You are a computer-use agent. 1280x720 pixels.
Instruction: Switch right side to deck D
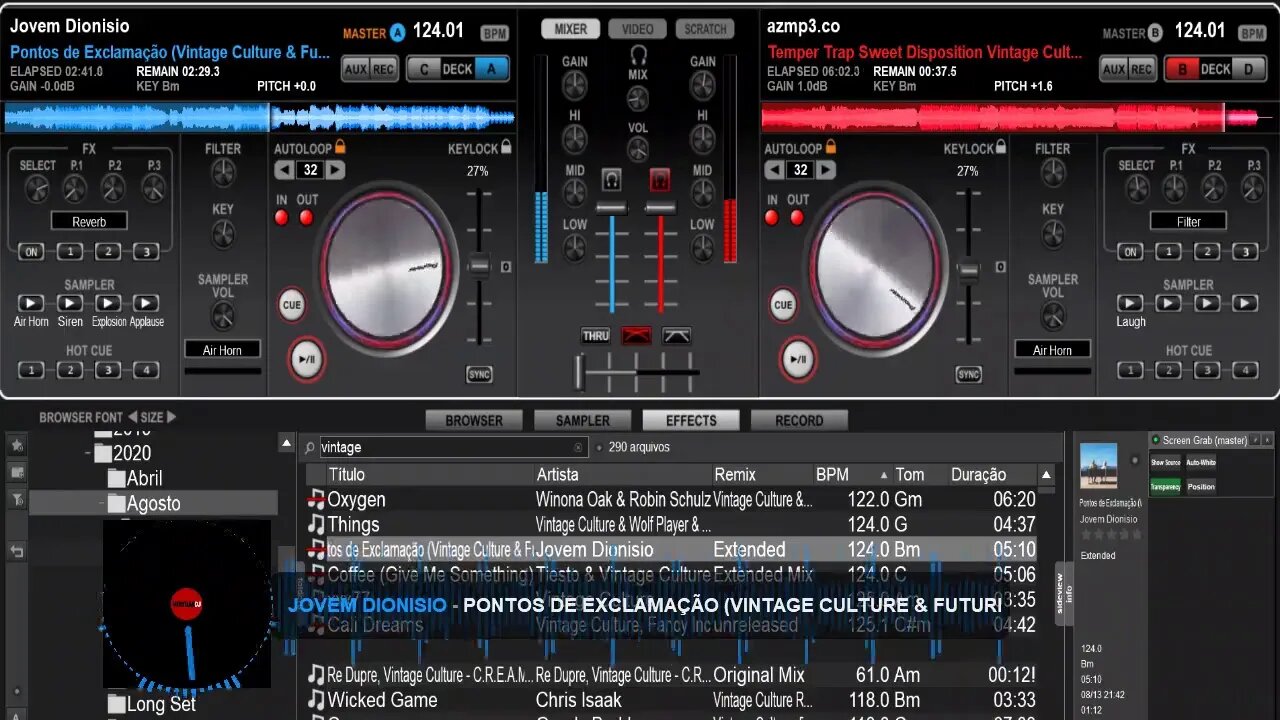tap(1248, 69)
